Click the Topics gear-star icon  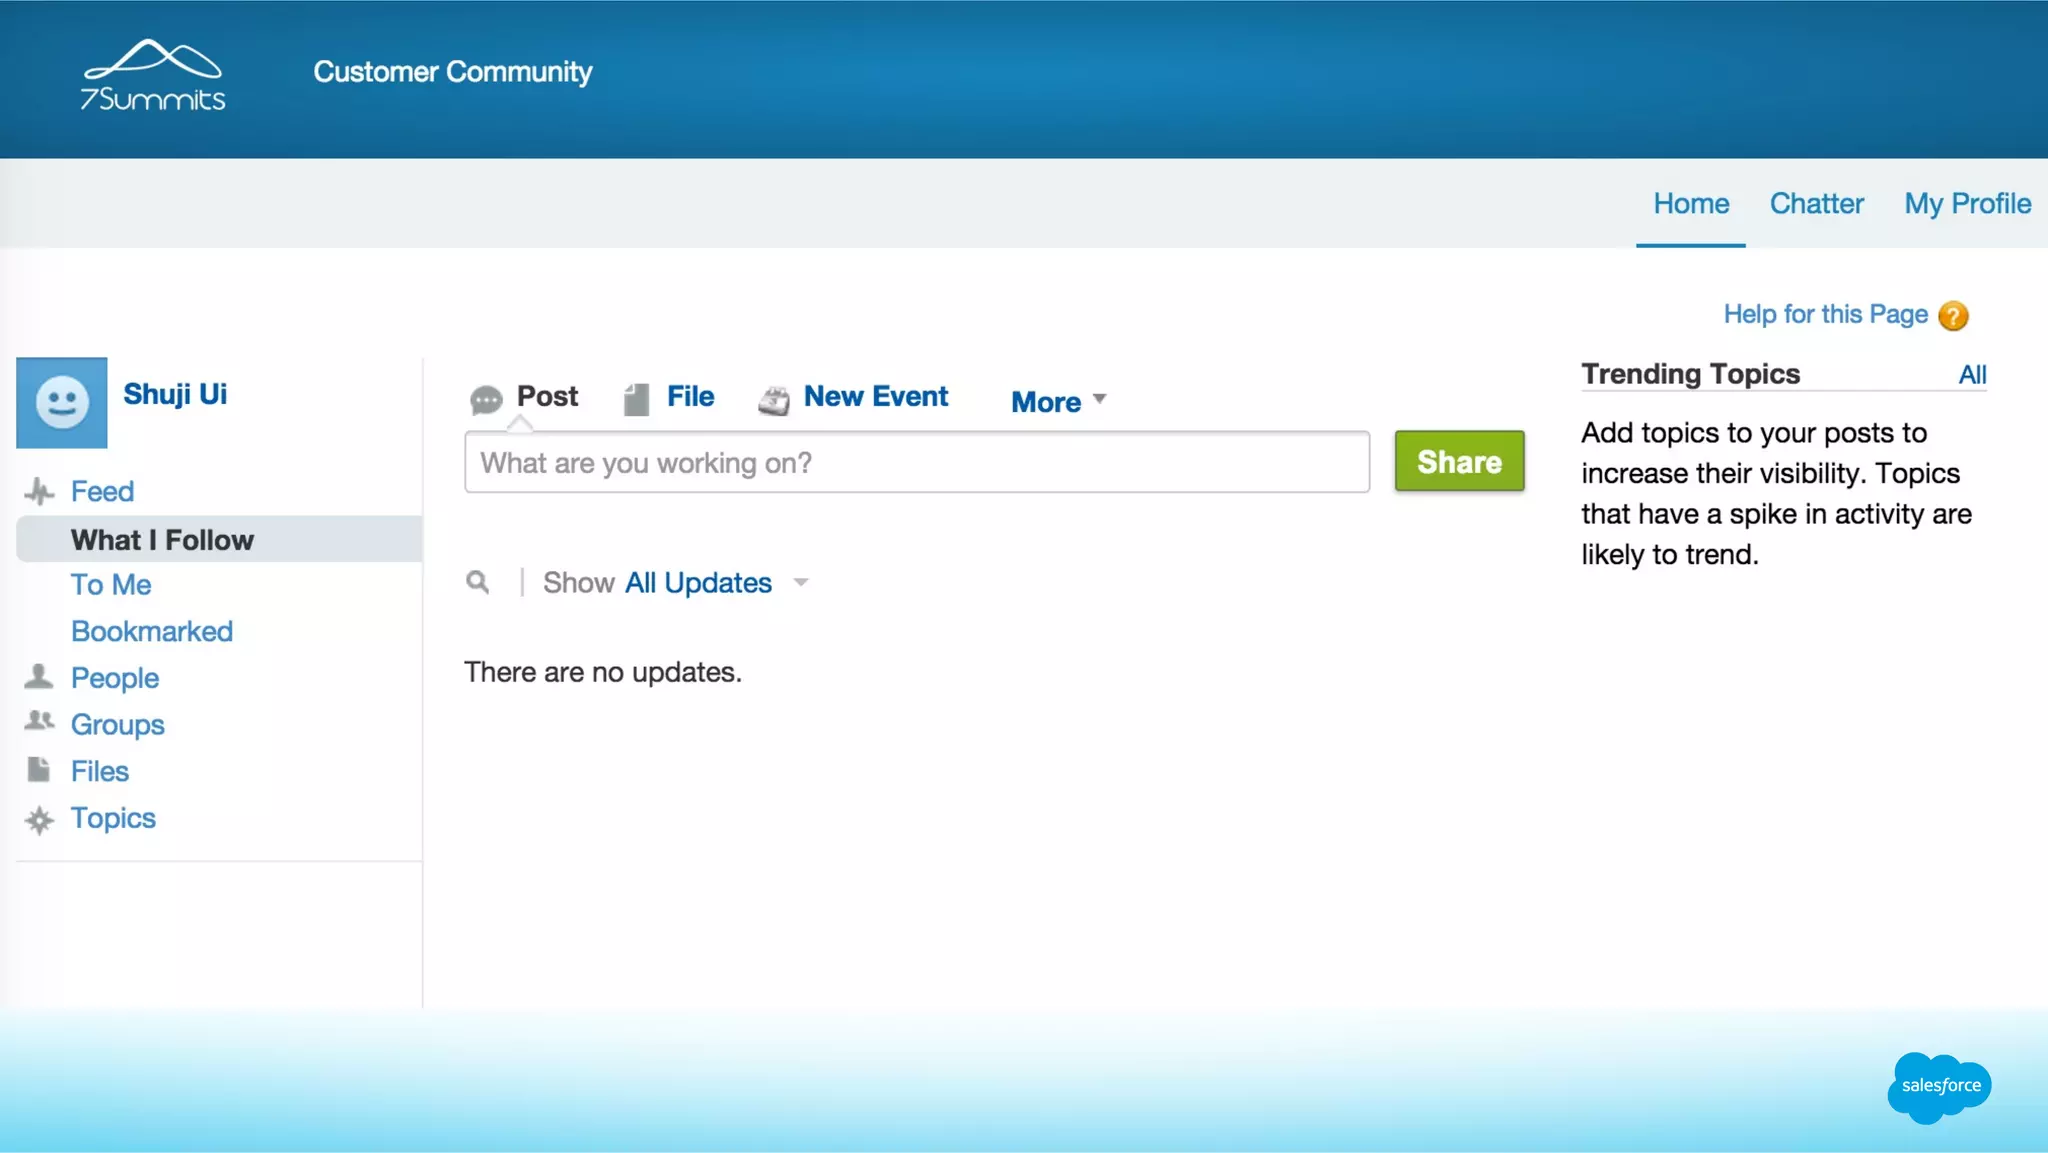click(39, 820)
